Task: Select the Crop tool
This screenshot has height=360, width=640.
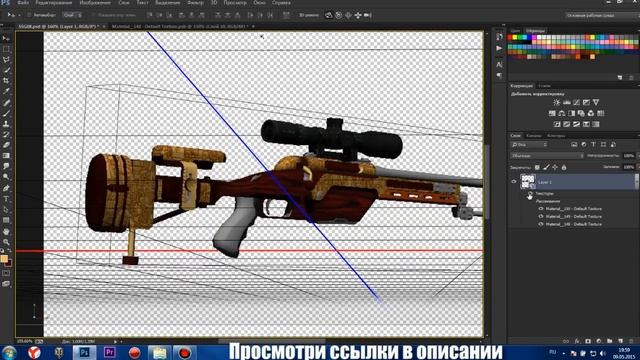Action: coord(6,81)
